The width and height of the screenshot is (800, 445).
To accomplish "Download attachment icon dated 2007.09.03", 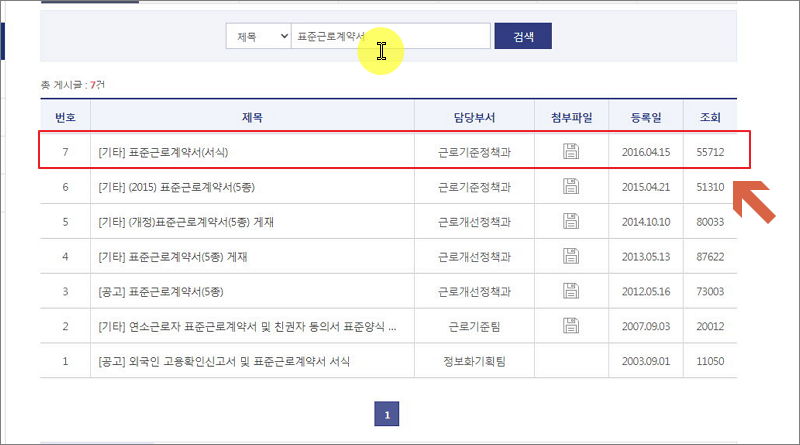I will [x=571, y=325].
